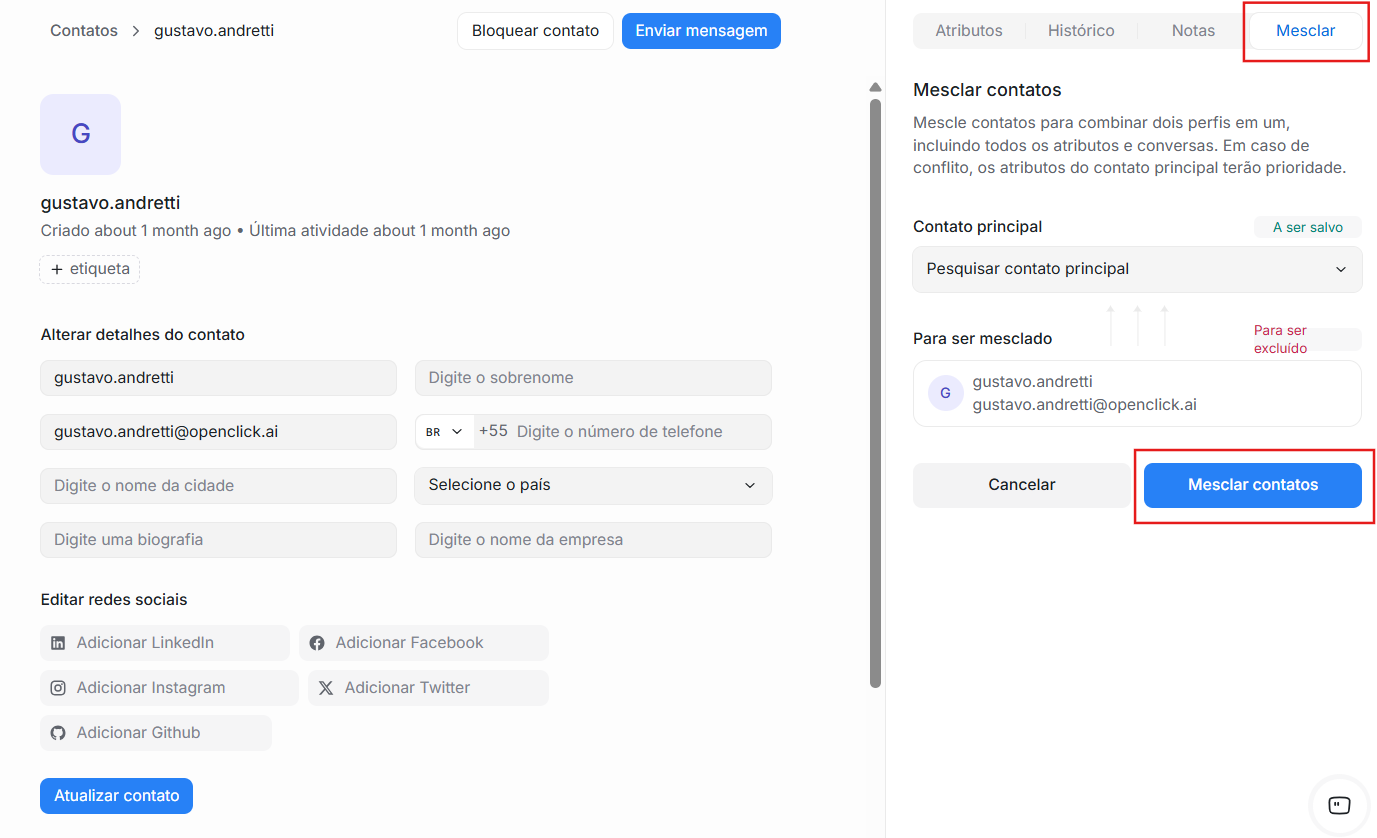Open the BR country code dropdown
This screenshot has height=838, width=1377.
click(444, 432)
